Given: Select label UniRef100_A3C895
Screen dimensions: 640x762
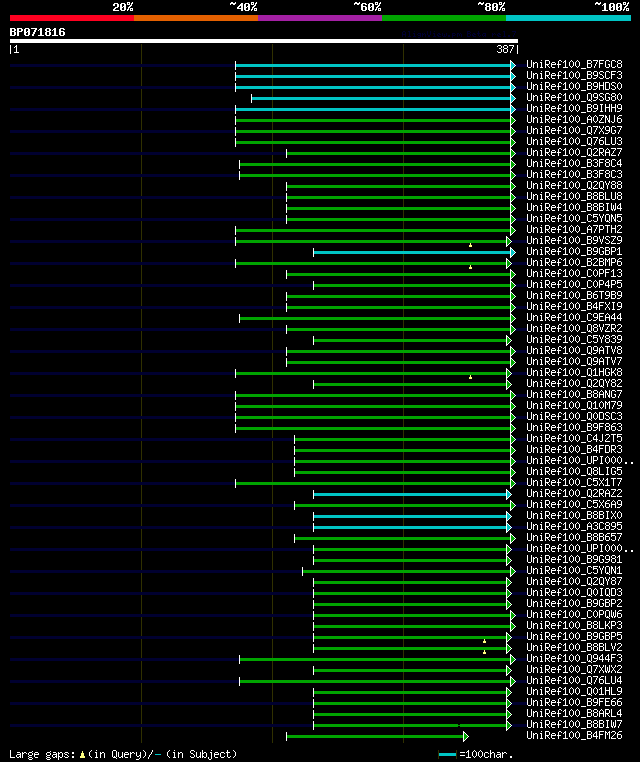Looking at the screenshot, I should coord(574,526).
